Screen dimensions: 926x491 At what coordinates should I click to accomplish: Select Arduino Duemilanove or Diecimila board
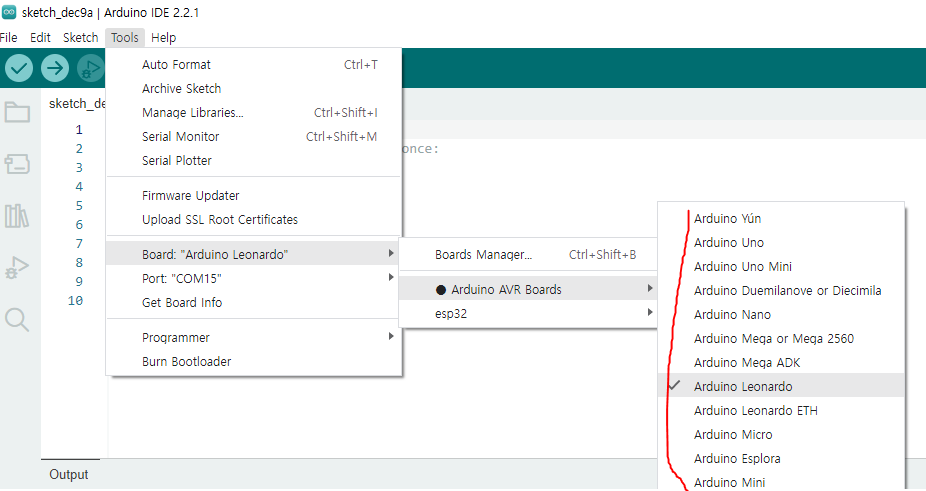coord(781,291)
